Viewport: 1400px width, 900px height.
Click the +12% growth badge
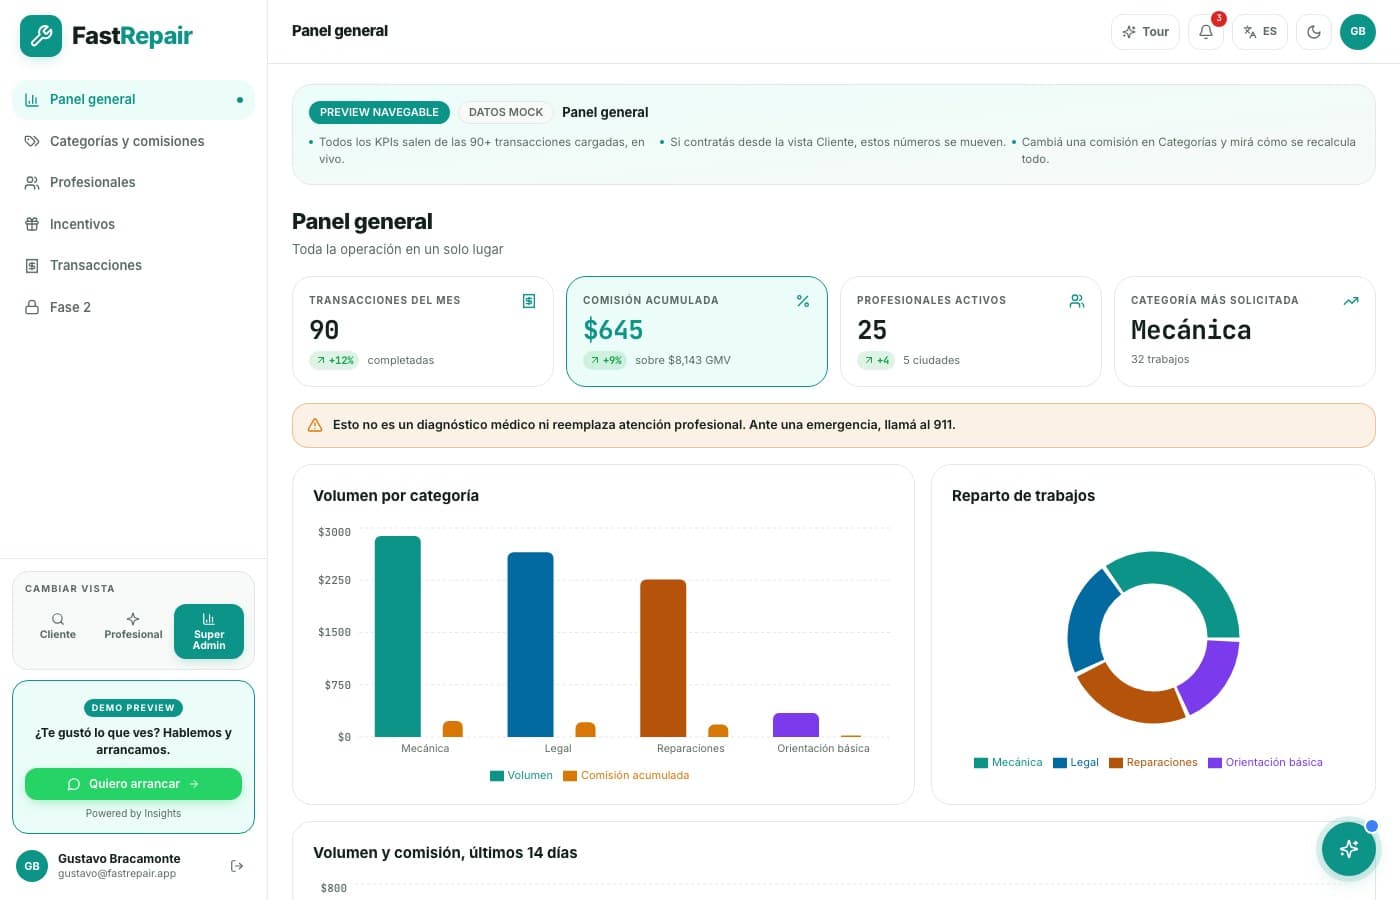[335, 360]
